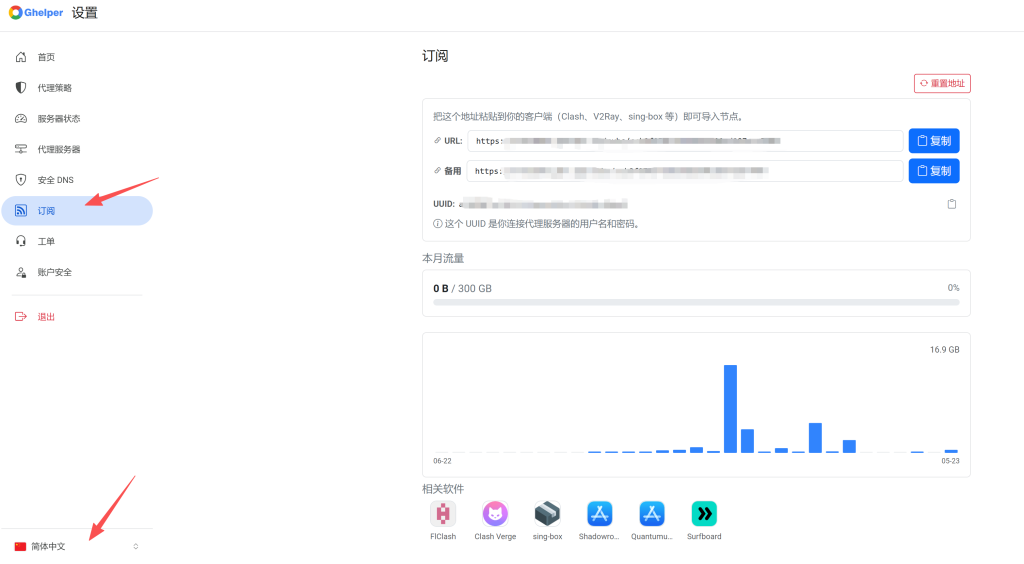Image resolution: width=1024 pixels, height=564 pixels.
Task: Open the Shadowrocket App Store icon
Action: coord(600,514)
